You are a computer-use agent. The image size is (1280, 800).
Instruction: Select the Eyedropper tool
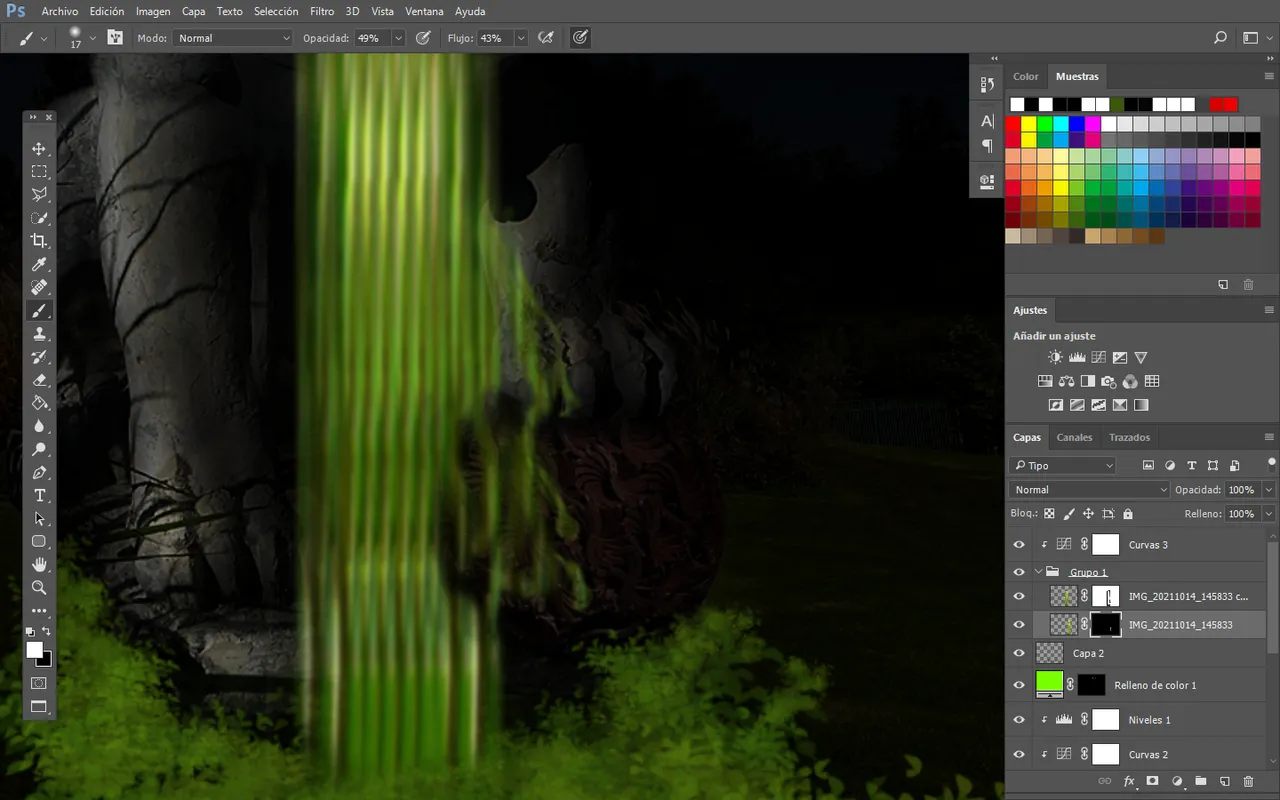39,264
